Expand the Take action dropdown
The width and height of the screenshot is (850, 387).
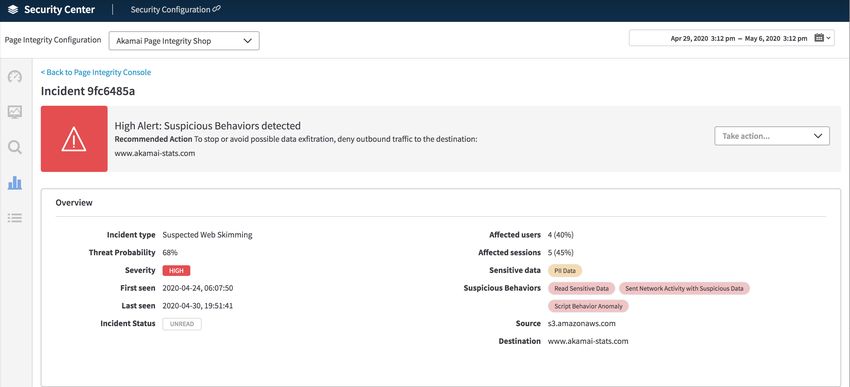click(772, 136)
